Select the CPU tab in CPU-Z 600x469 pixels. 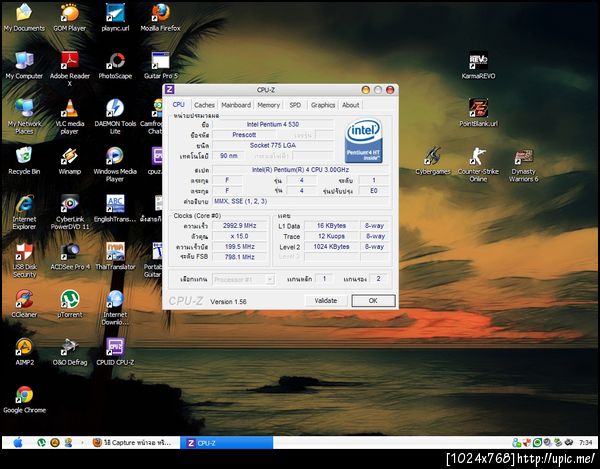point(178,104)
